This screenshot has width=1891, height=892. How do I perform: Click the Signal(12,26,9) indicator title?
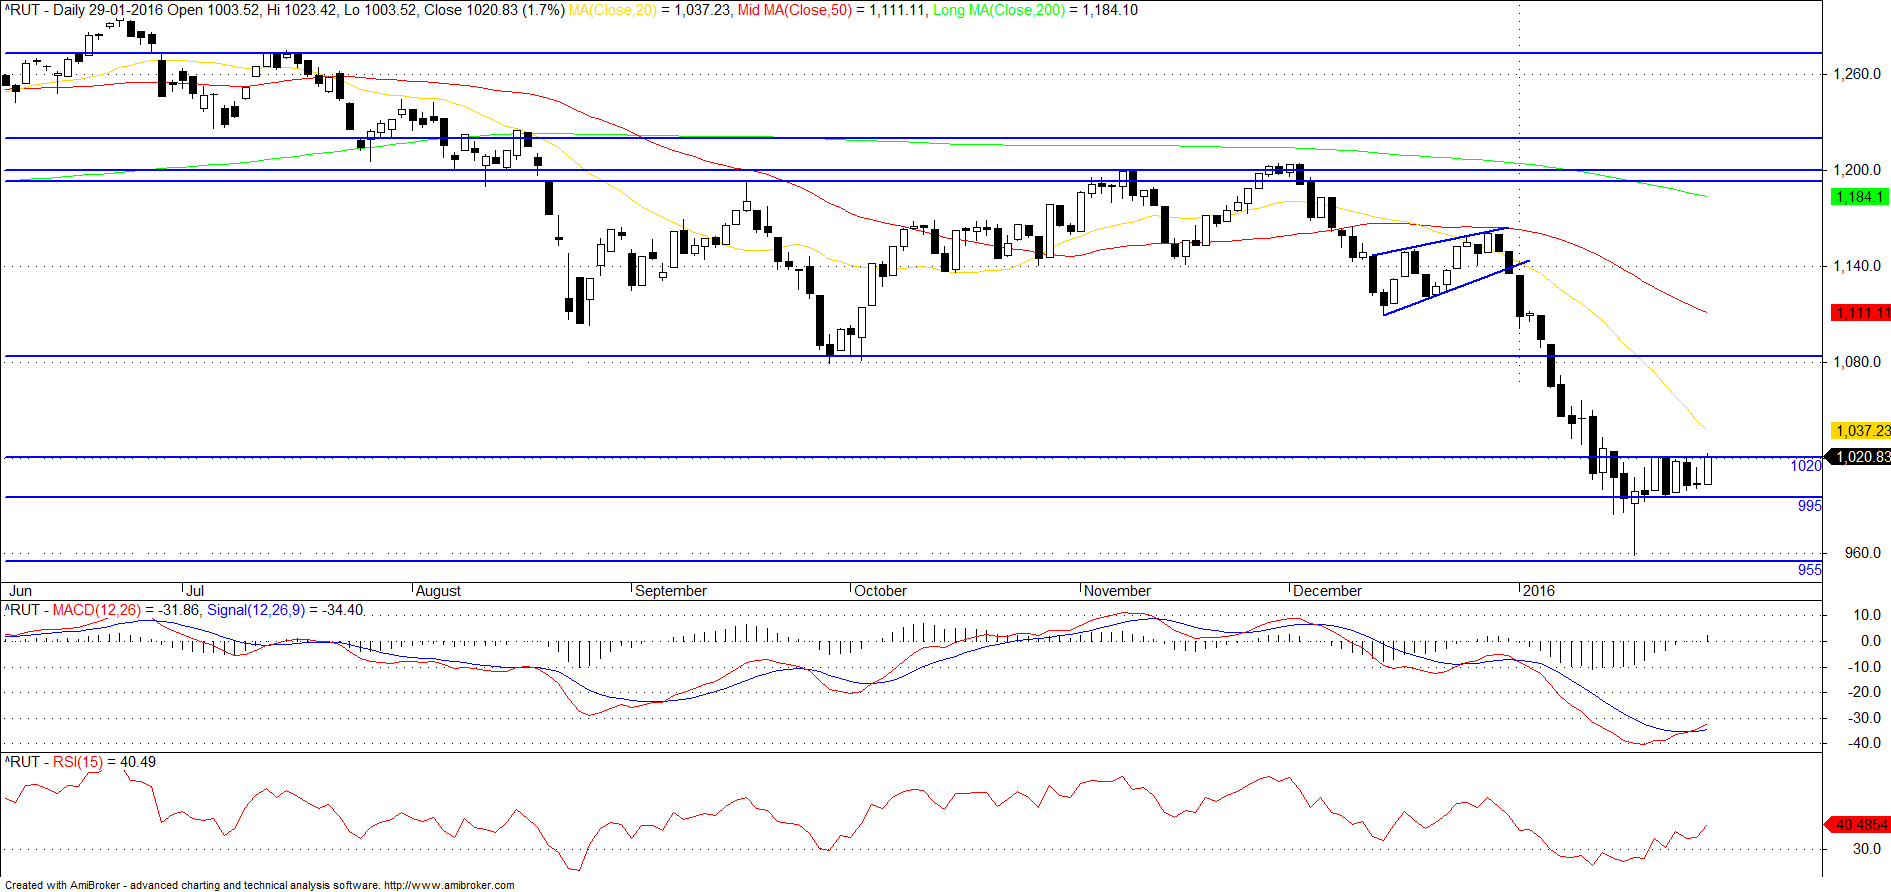click(x=256, y=610)
